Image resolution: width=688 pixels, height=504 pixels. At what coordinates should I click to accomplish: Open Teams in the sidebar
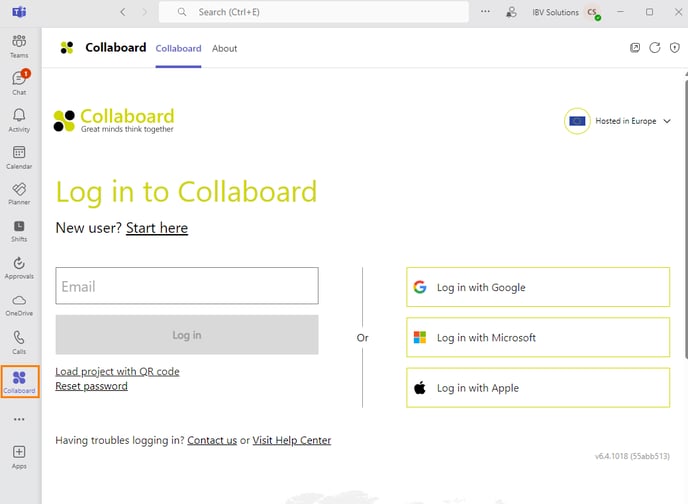click(x=19, y=46)
